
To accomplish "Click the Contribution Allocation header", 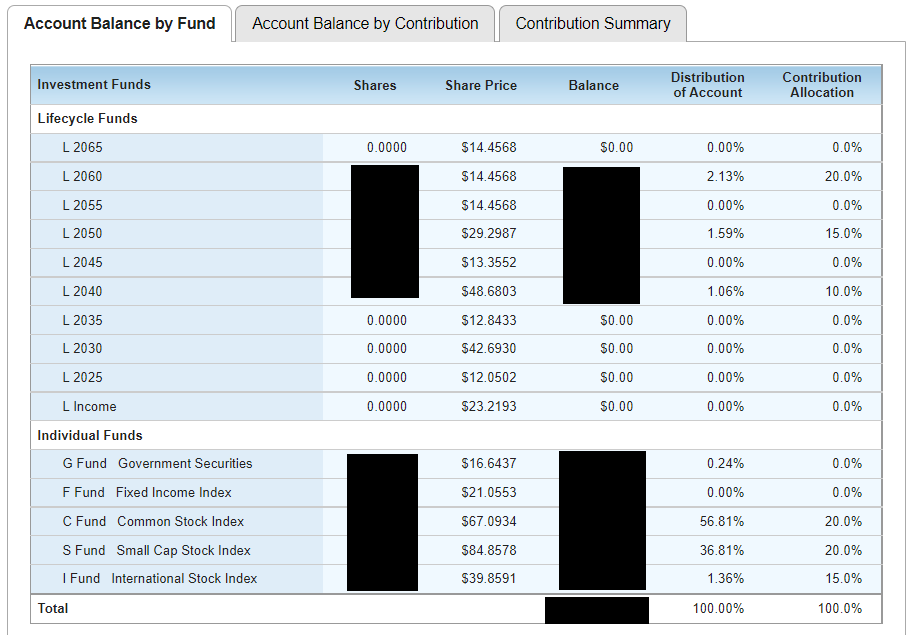I will pos(822,85).
